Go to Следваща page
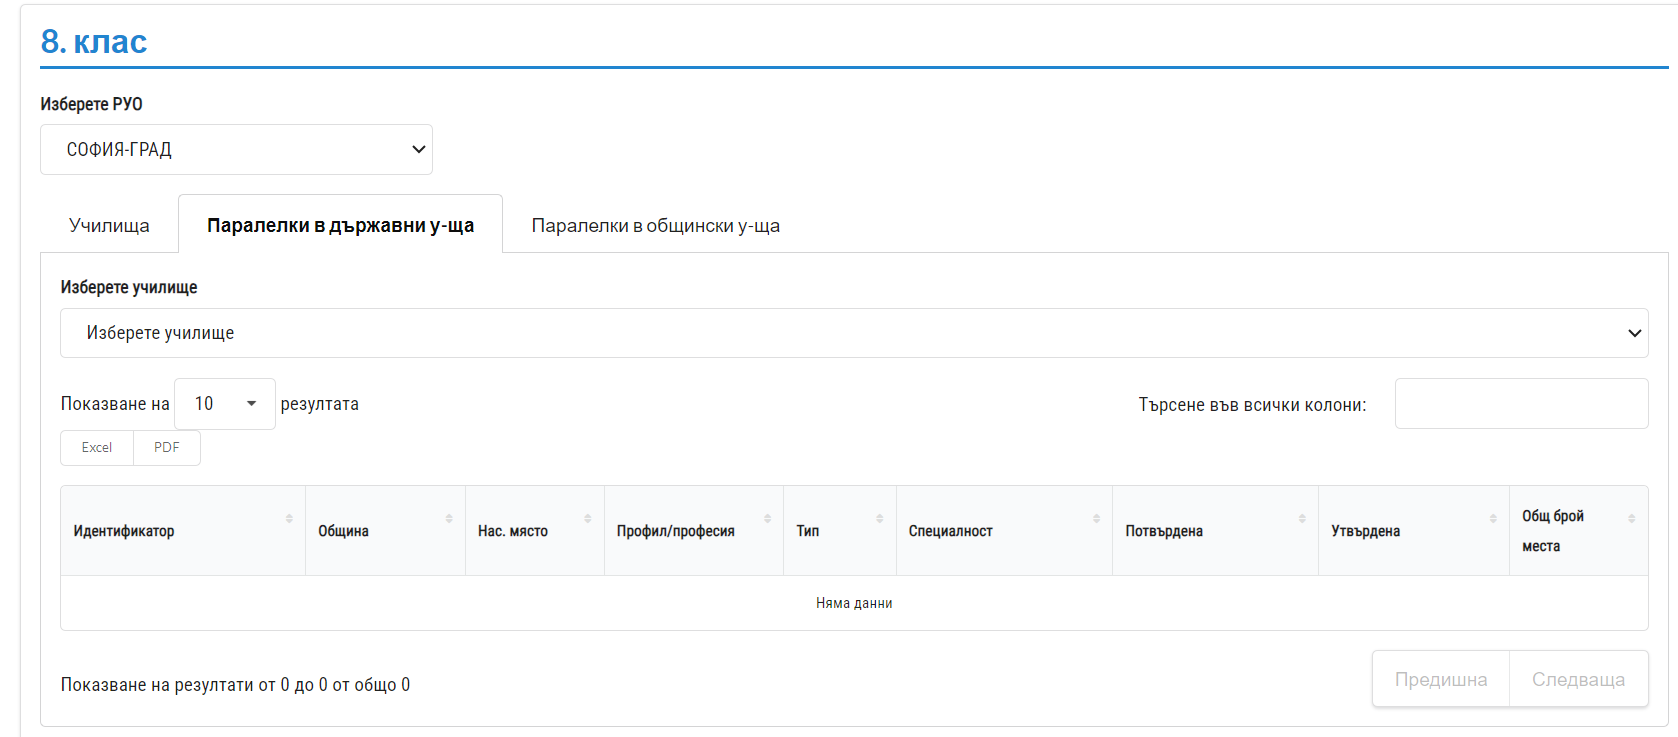This screenshot has width=1678, height=737. pyautogui.click(x=1578, y=680)
